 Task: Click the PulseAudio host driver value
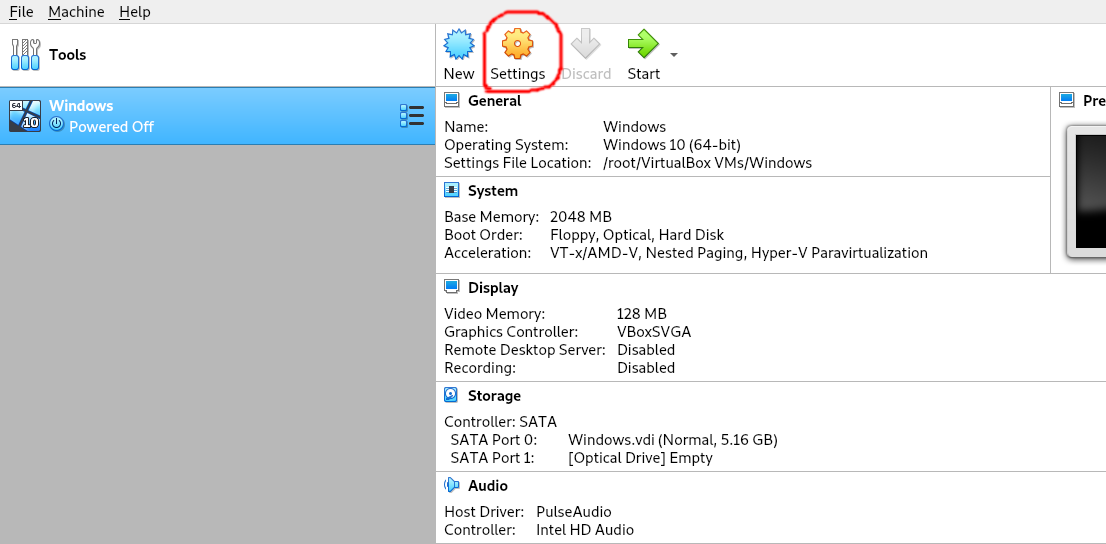click(x=573, y=512)
